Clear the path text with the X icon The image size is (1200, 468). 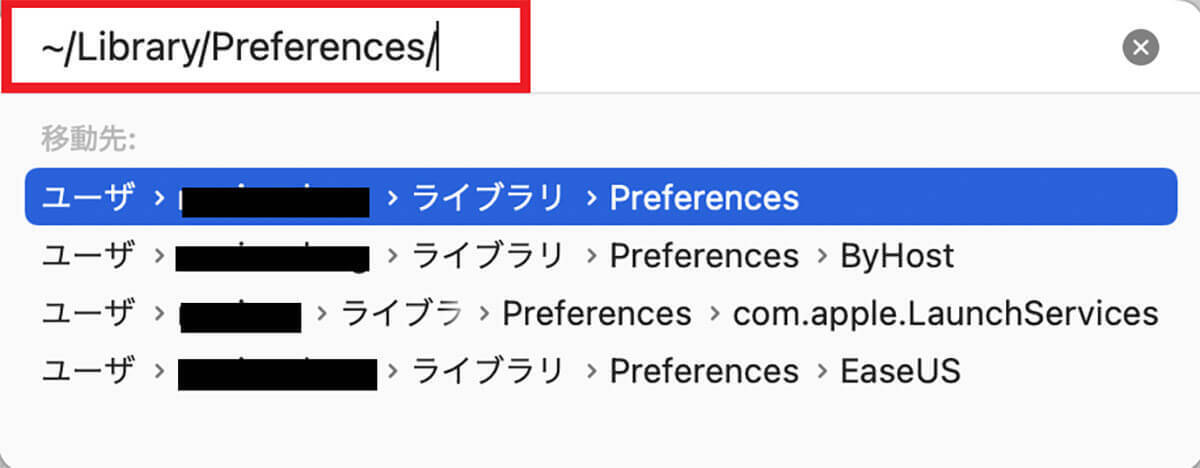point(1140,47)
